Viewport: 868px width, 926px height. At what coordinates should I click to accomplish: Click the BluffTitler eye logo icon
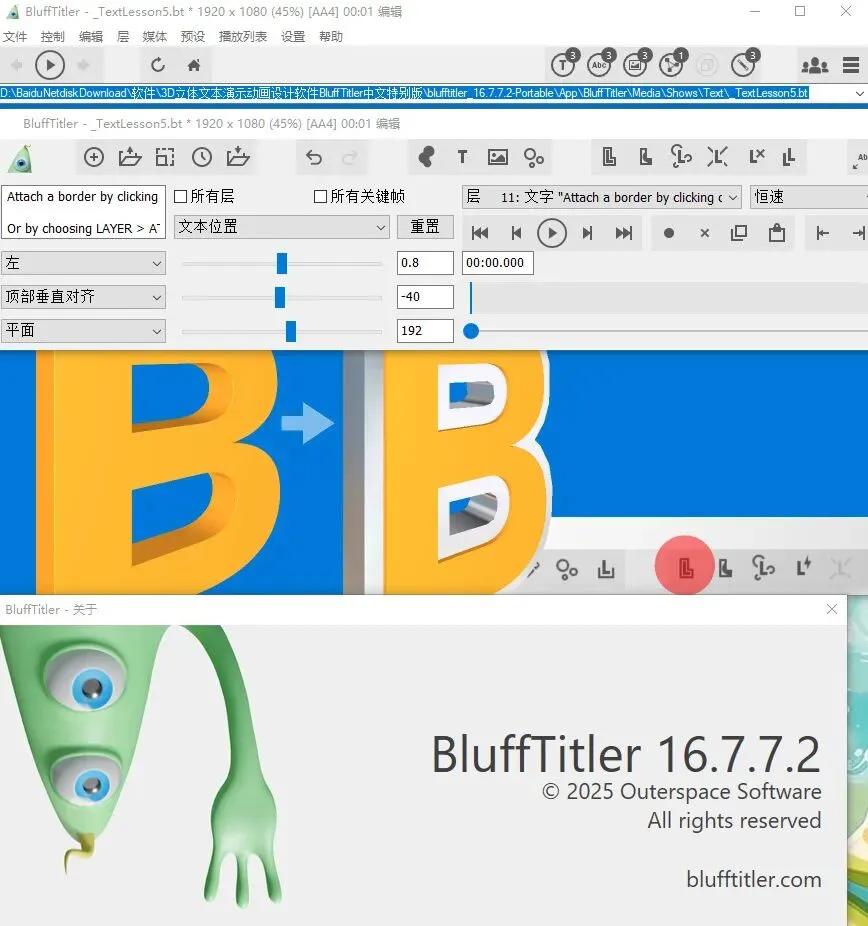tap(21, 158)
